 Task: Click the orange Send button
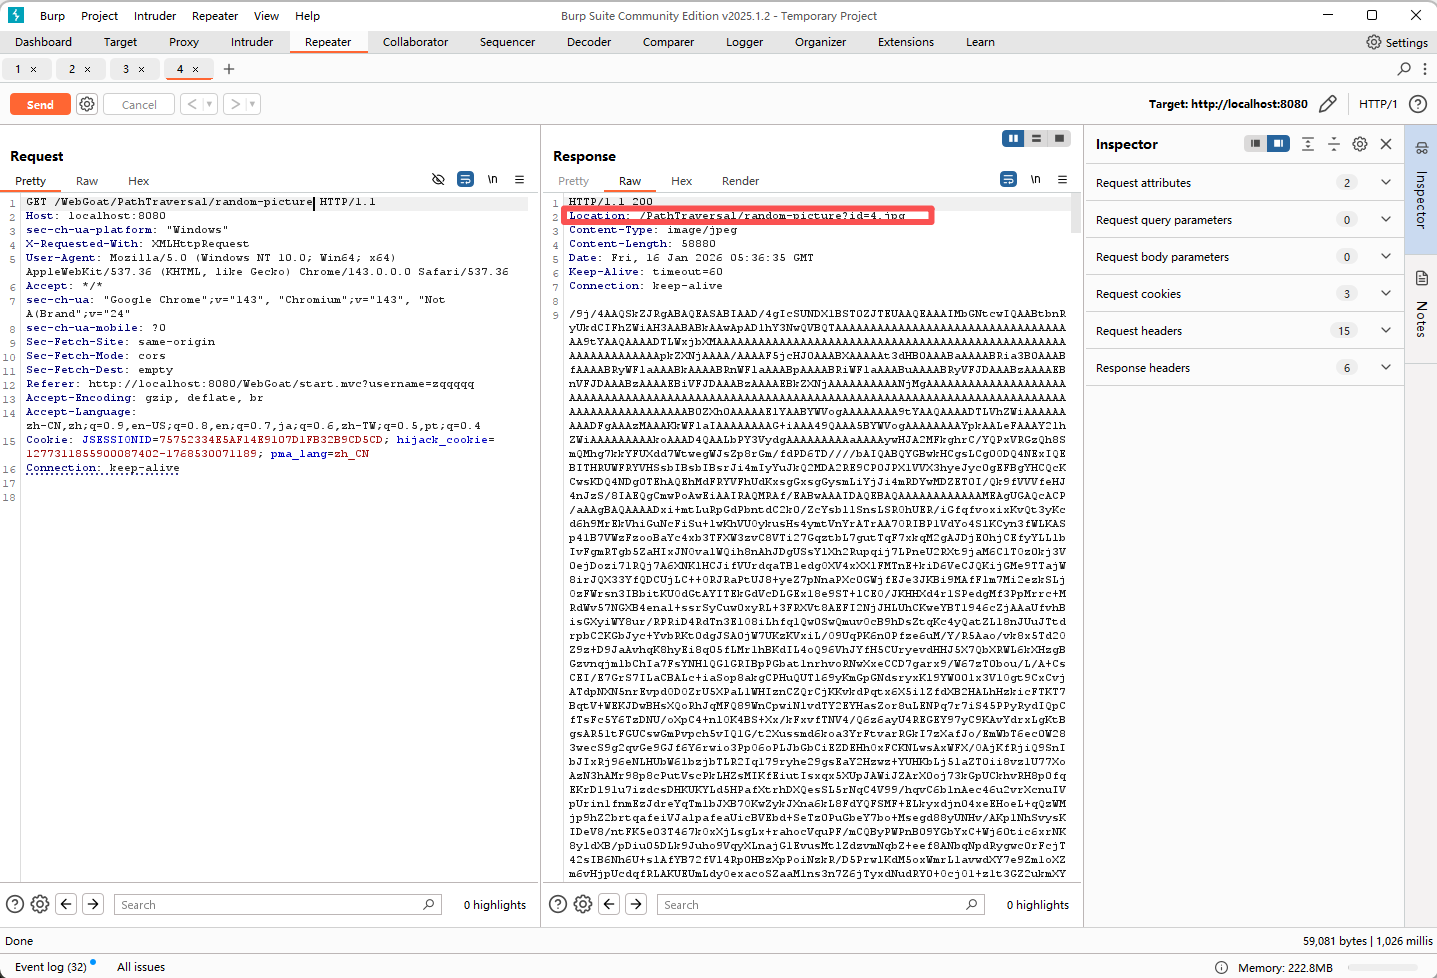click(40, 104)
